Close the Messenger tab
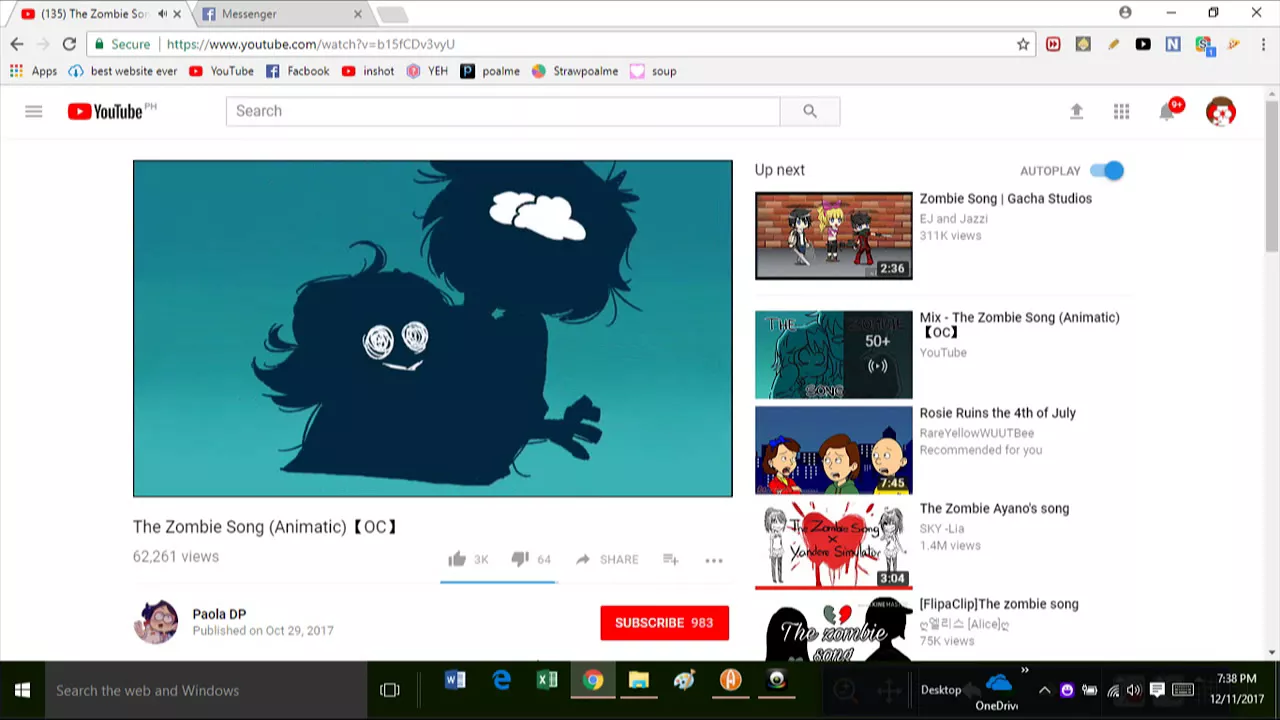The image size is (1280, 720). [x=358, y=14]
